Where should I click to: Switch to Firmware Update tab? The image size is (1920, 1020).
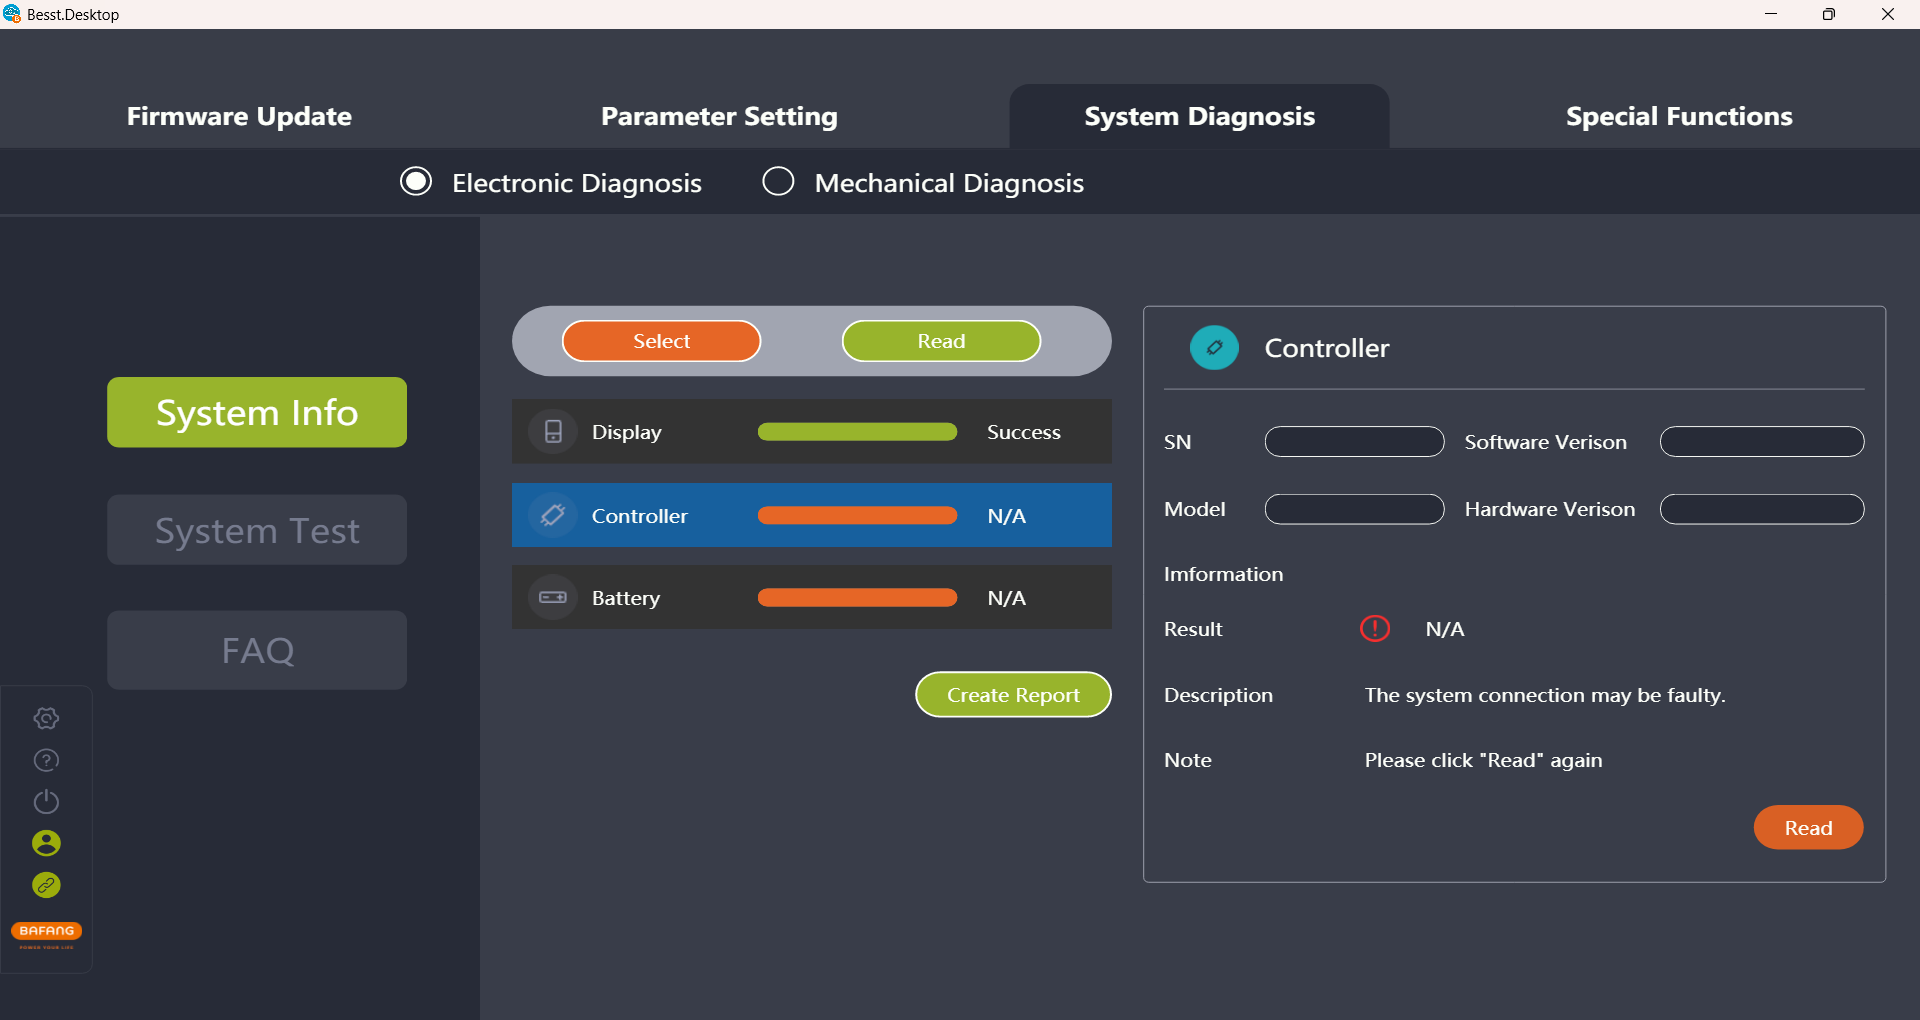pyautogui.click(x=239, y=116)
